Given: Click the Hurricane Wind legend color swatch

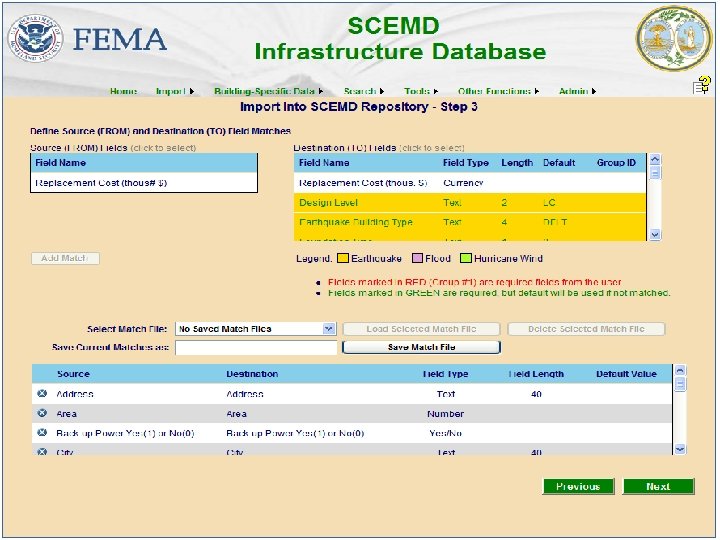Looking at the screenshot, I should point(466,258).
